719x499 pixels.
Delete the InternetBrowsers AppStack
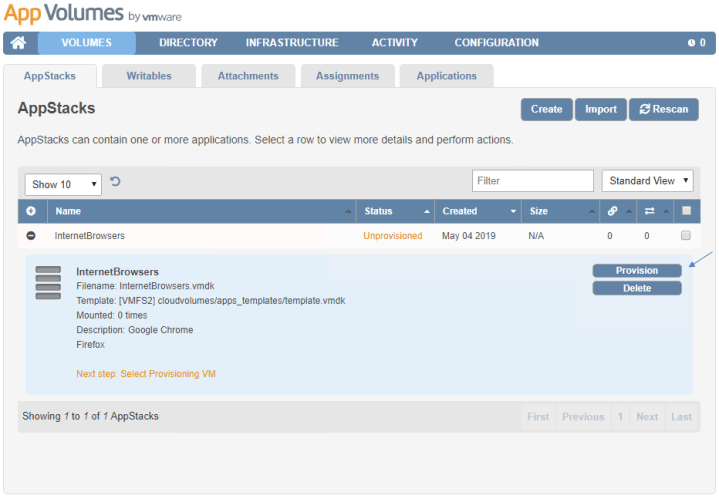tap(637, 288)
